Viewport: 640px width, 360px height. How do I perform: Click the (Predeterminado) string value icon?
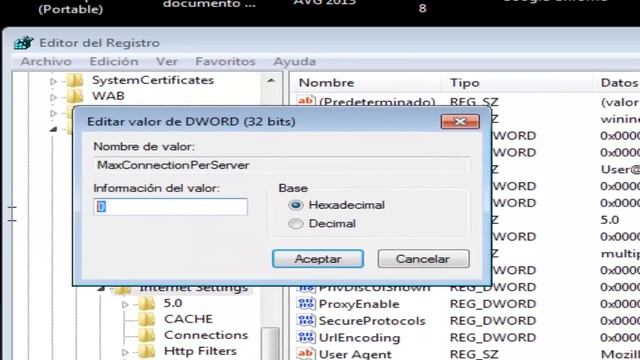[x=306, y=101]
